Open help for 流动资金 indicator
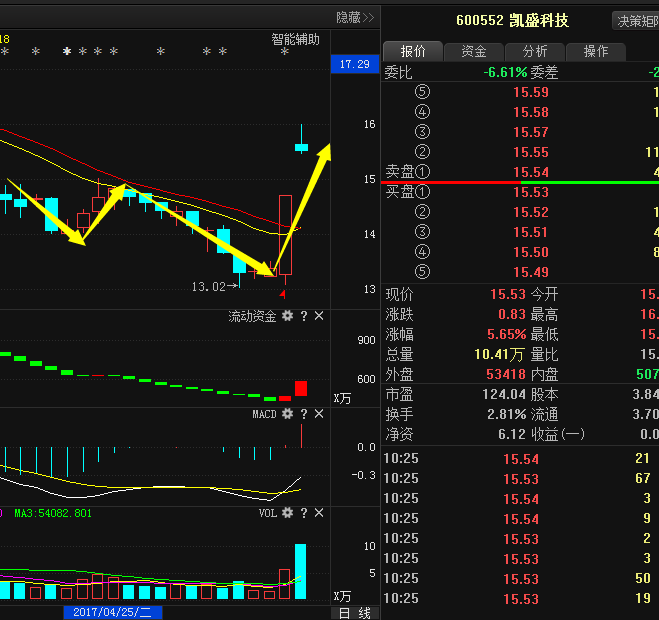659x620 pixels. click(x=304, y=316)
